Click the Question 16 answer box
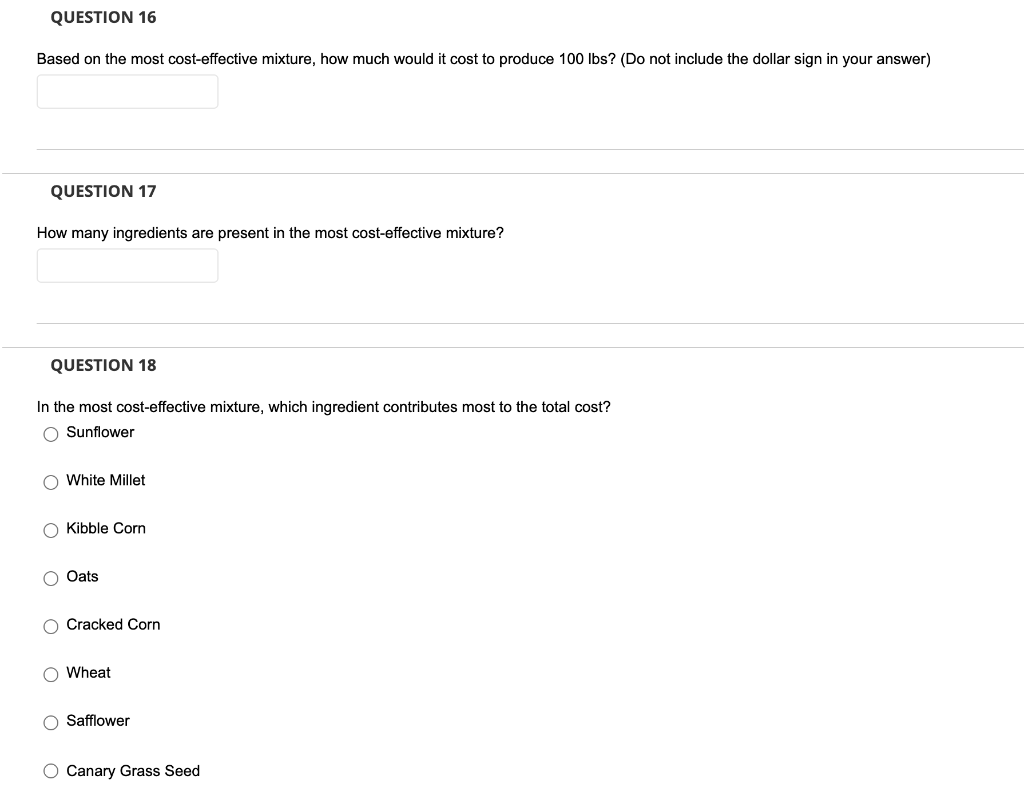 (127, 91)
